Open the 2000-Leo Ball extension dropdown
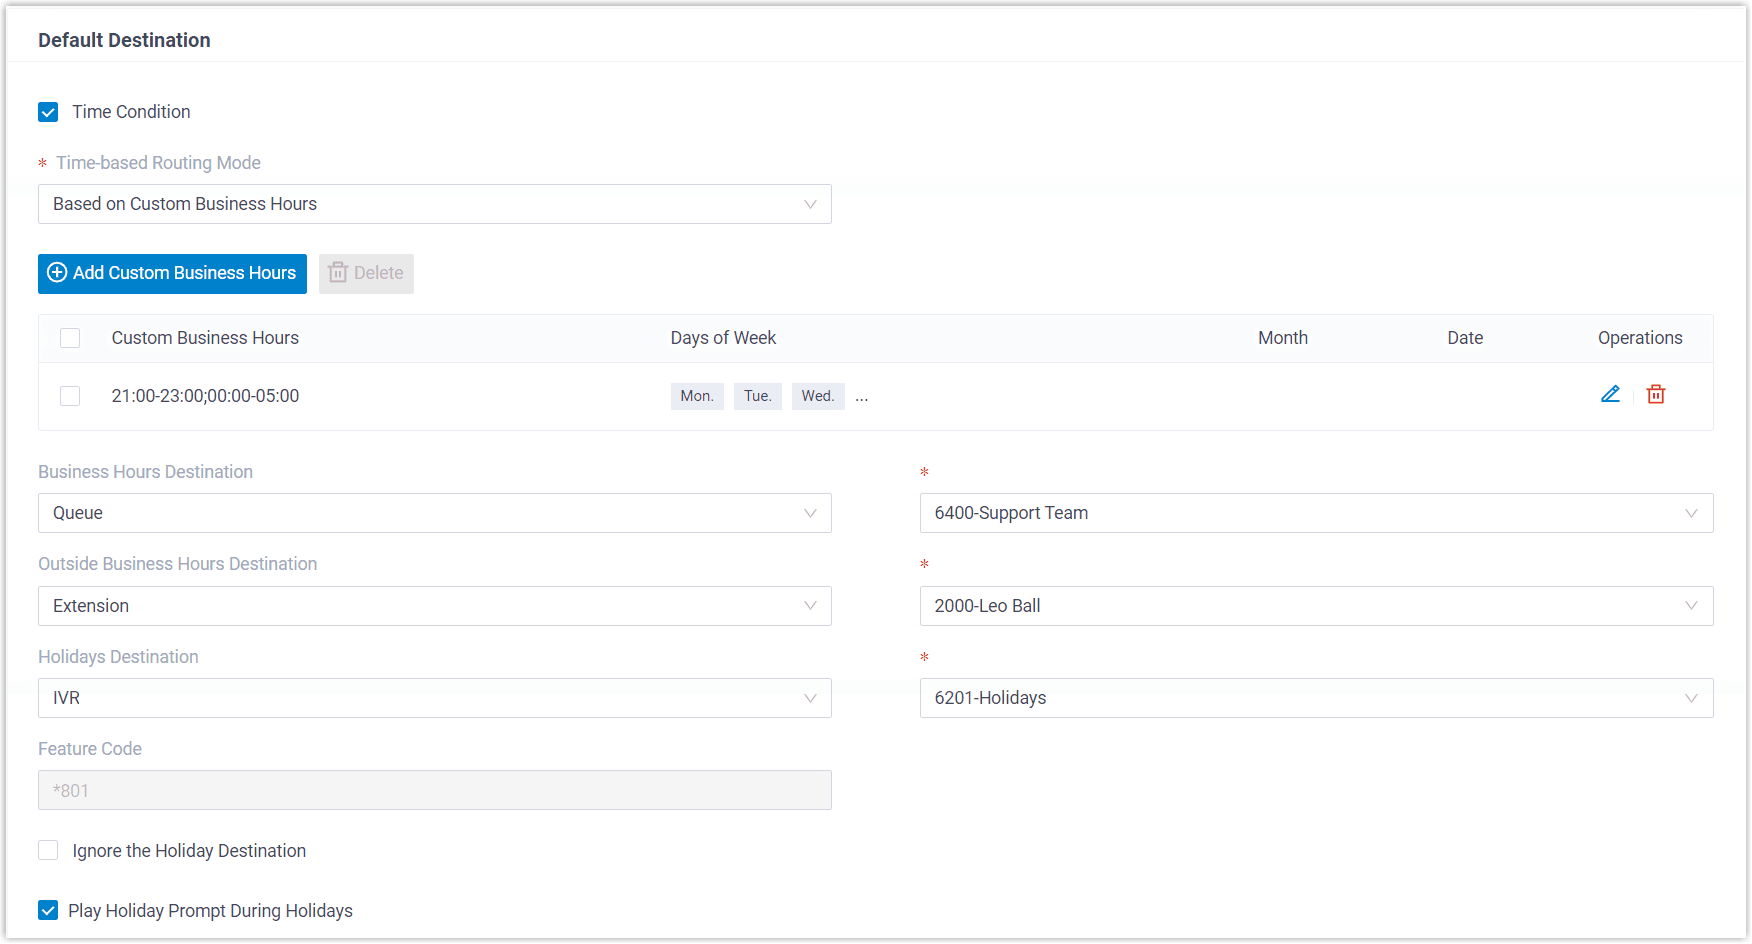The width and height of the screenshot is (1752, 944). tap(1315, 606)
